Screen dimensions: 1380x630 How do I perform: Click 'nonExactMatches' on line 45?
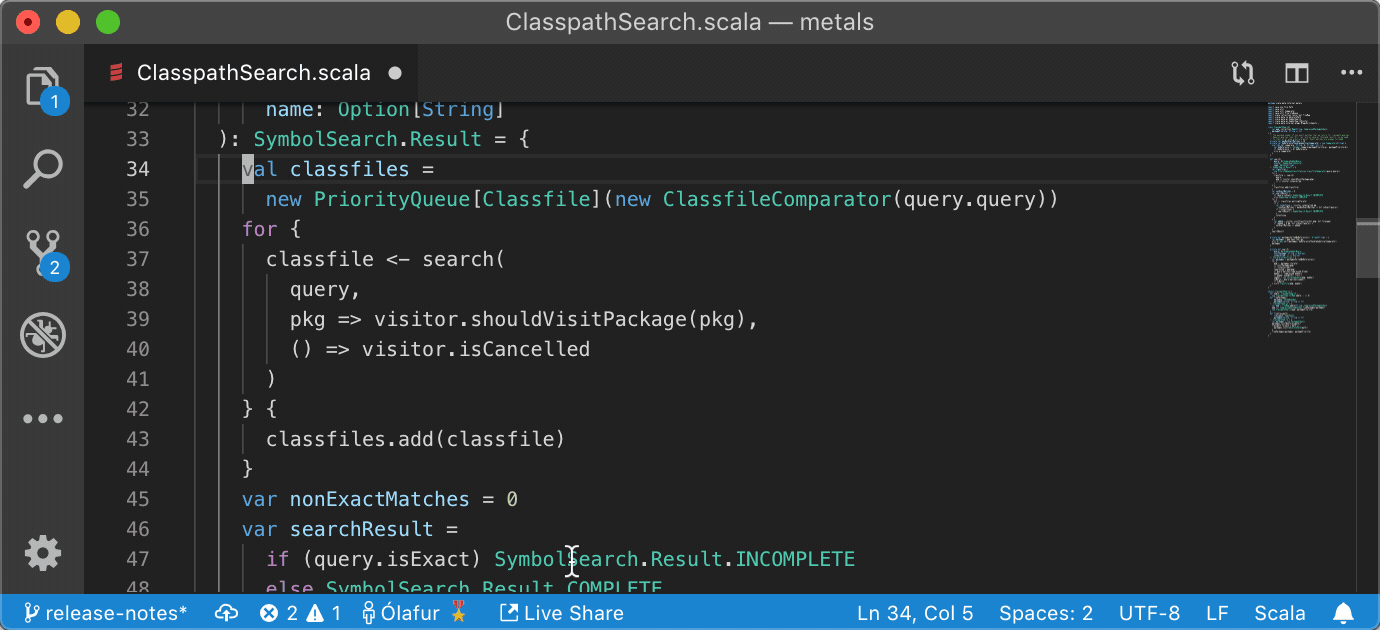(380, 499)
